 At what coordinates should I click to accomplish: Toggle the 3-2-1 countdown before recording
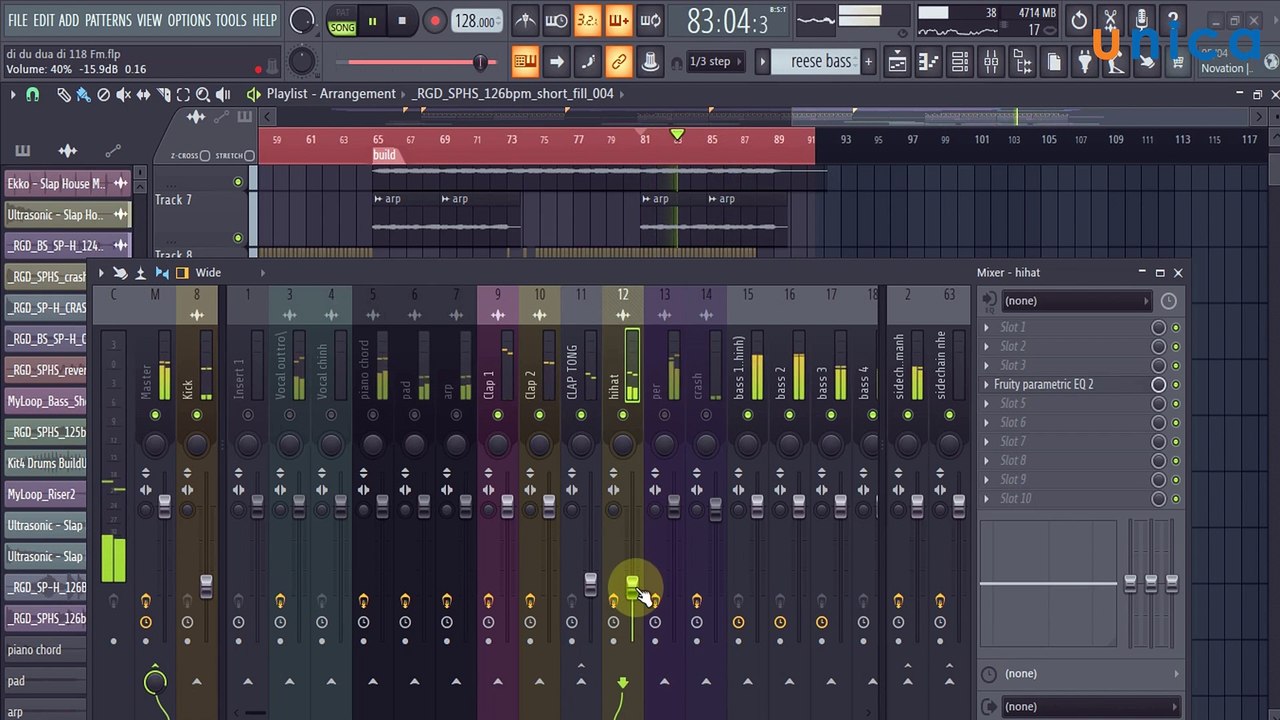click(x=587, y=20)
